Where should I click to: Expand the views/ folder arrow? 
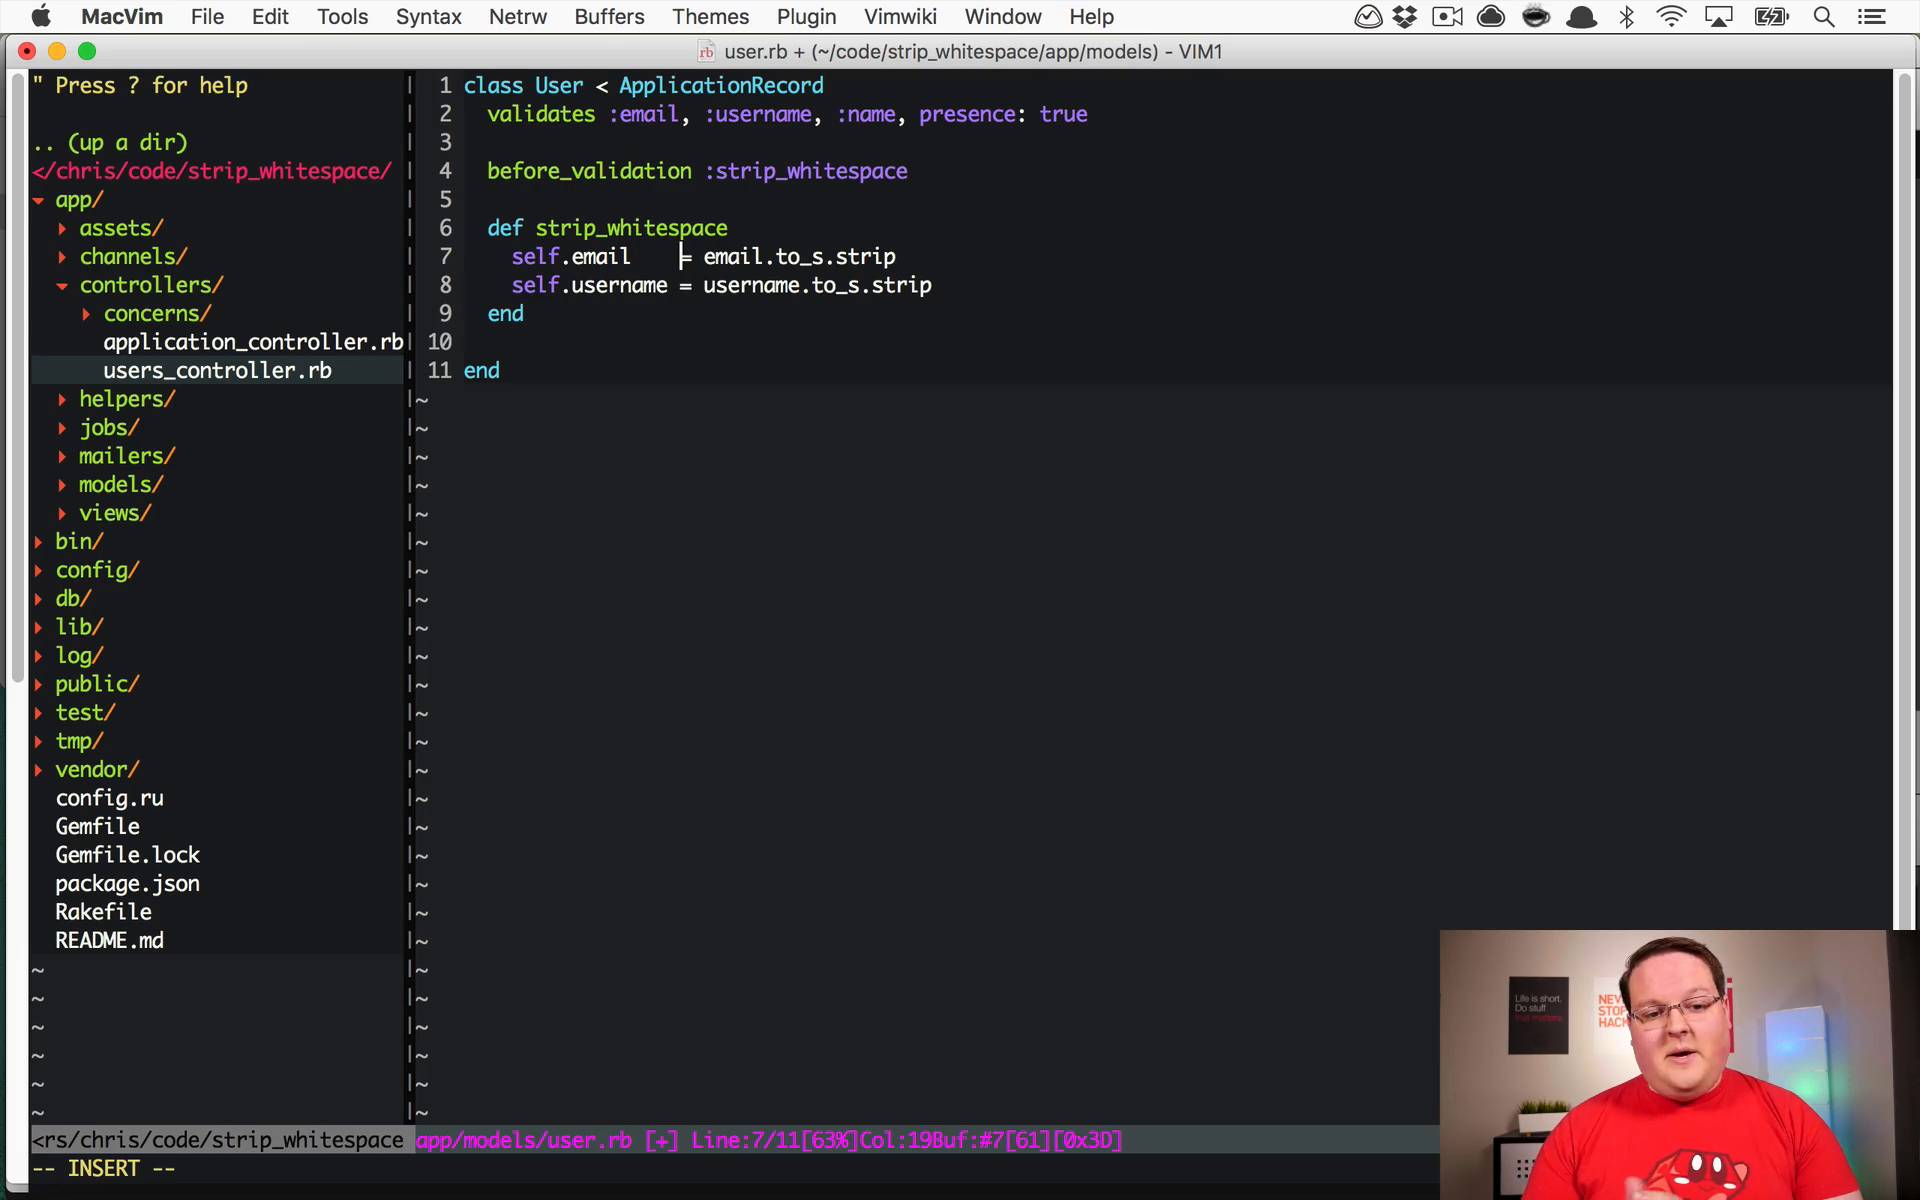tap(62, 514)
